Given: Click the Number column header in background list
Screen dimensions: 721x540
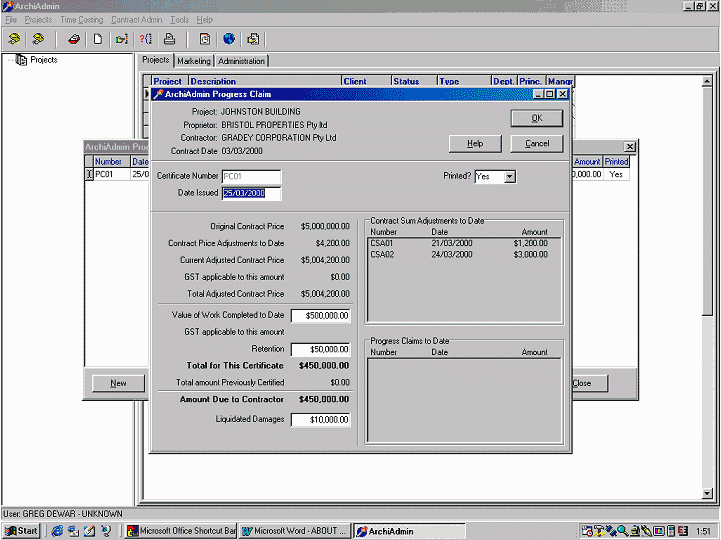Looking at the screenshot, I should (112, 161).
